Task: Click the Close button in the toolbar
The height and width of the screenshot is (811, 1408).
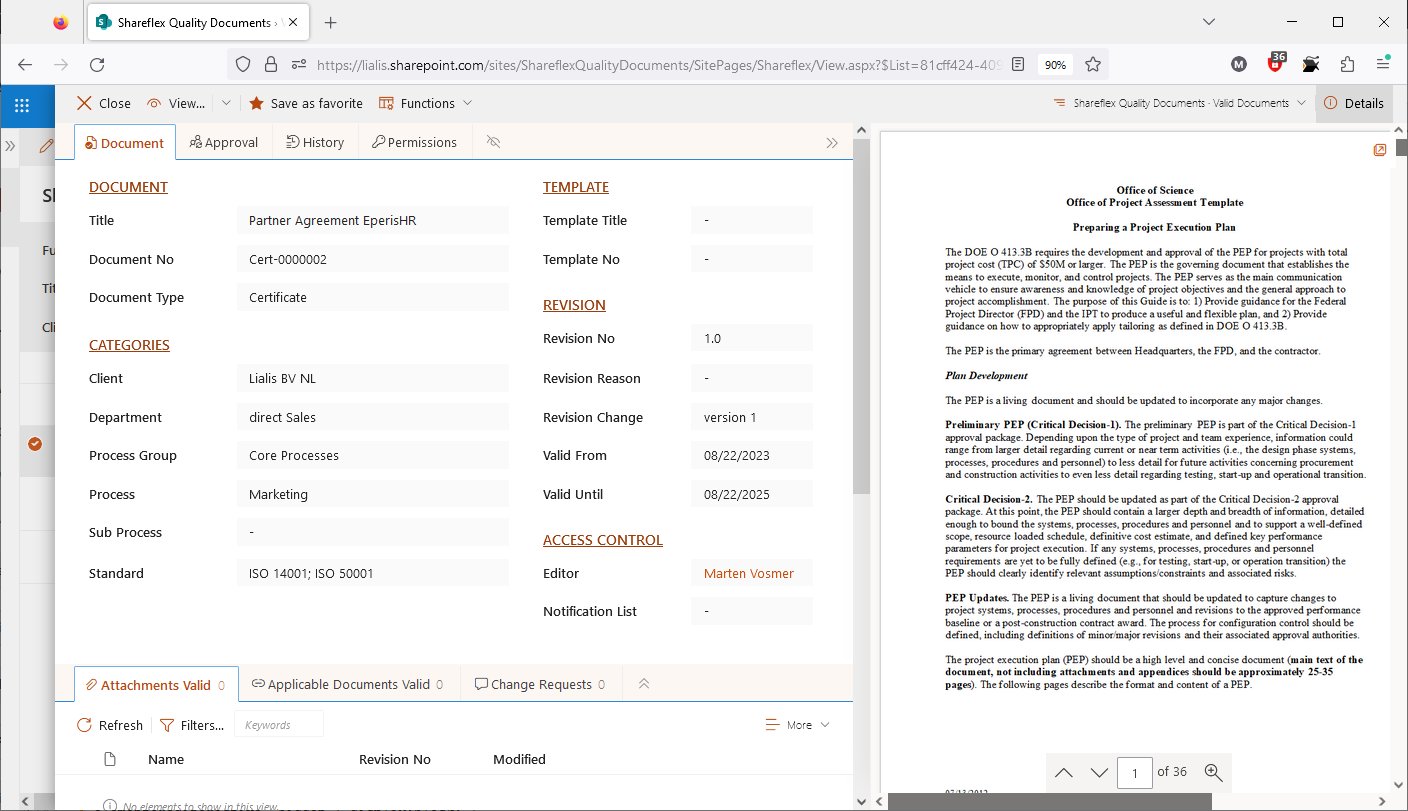Action: click(x=104, y=103)
